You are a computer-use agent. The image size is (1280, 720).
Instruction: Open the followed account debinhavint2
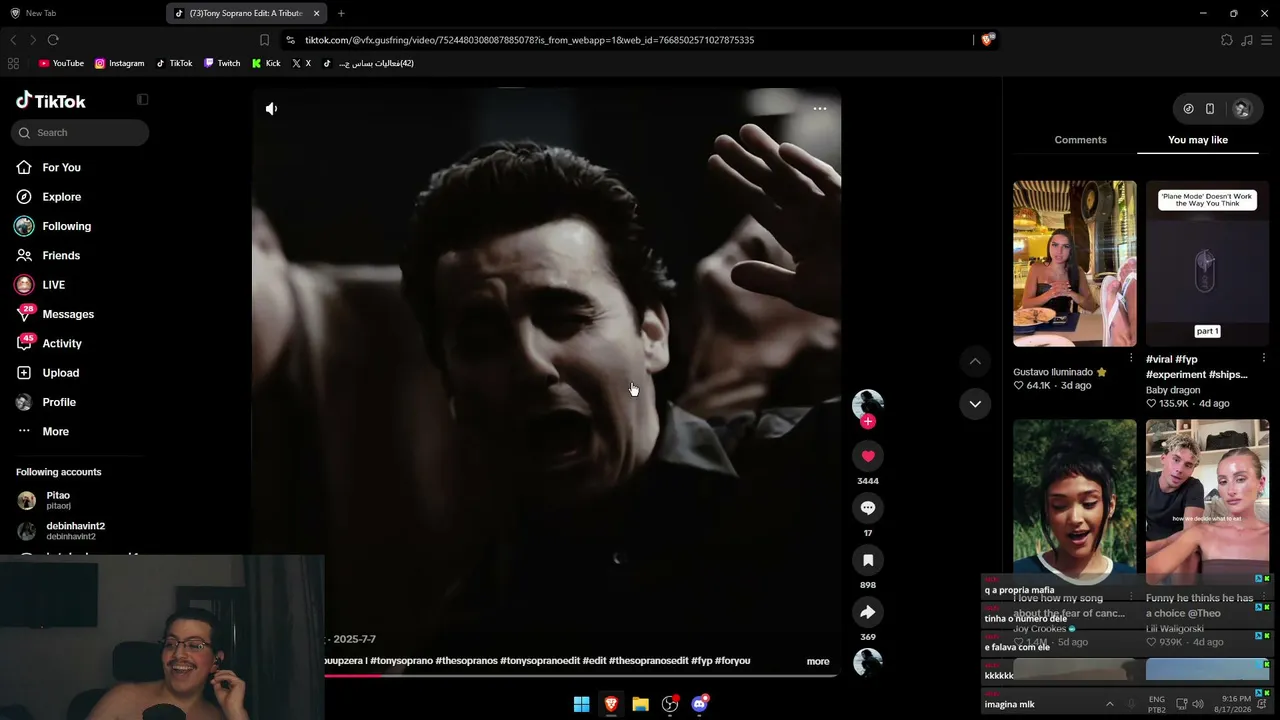coord(76,530)
